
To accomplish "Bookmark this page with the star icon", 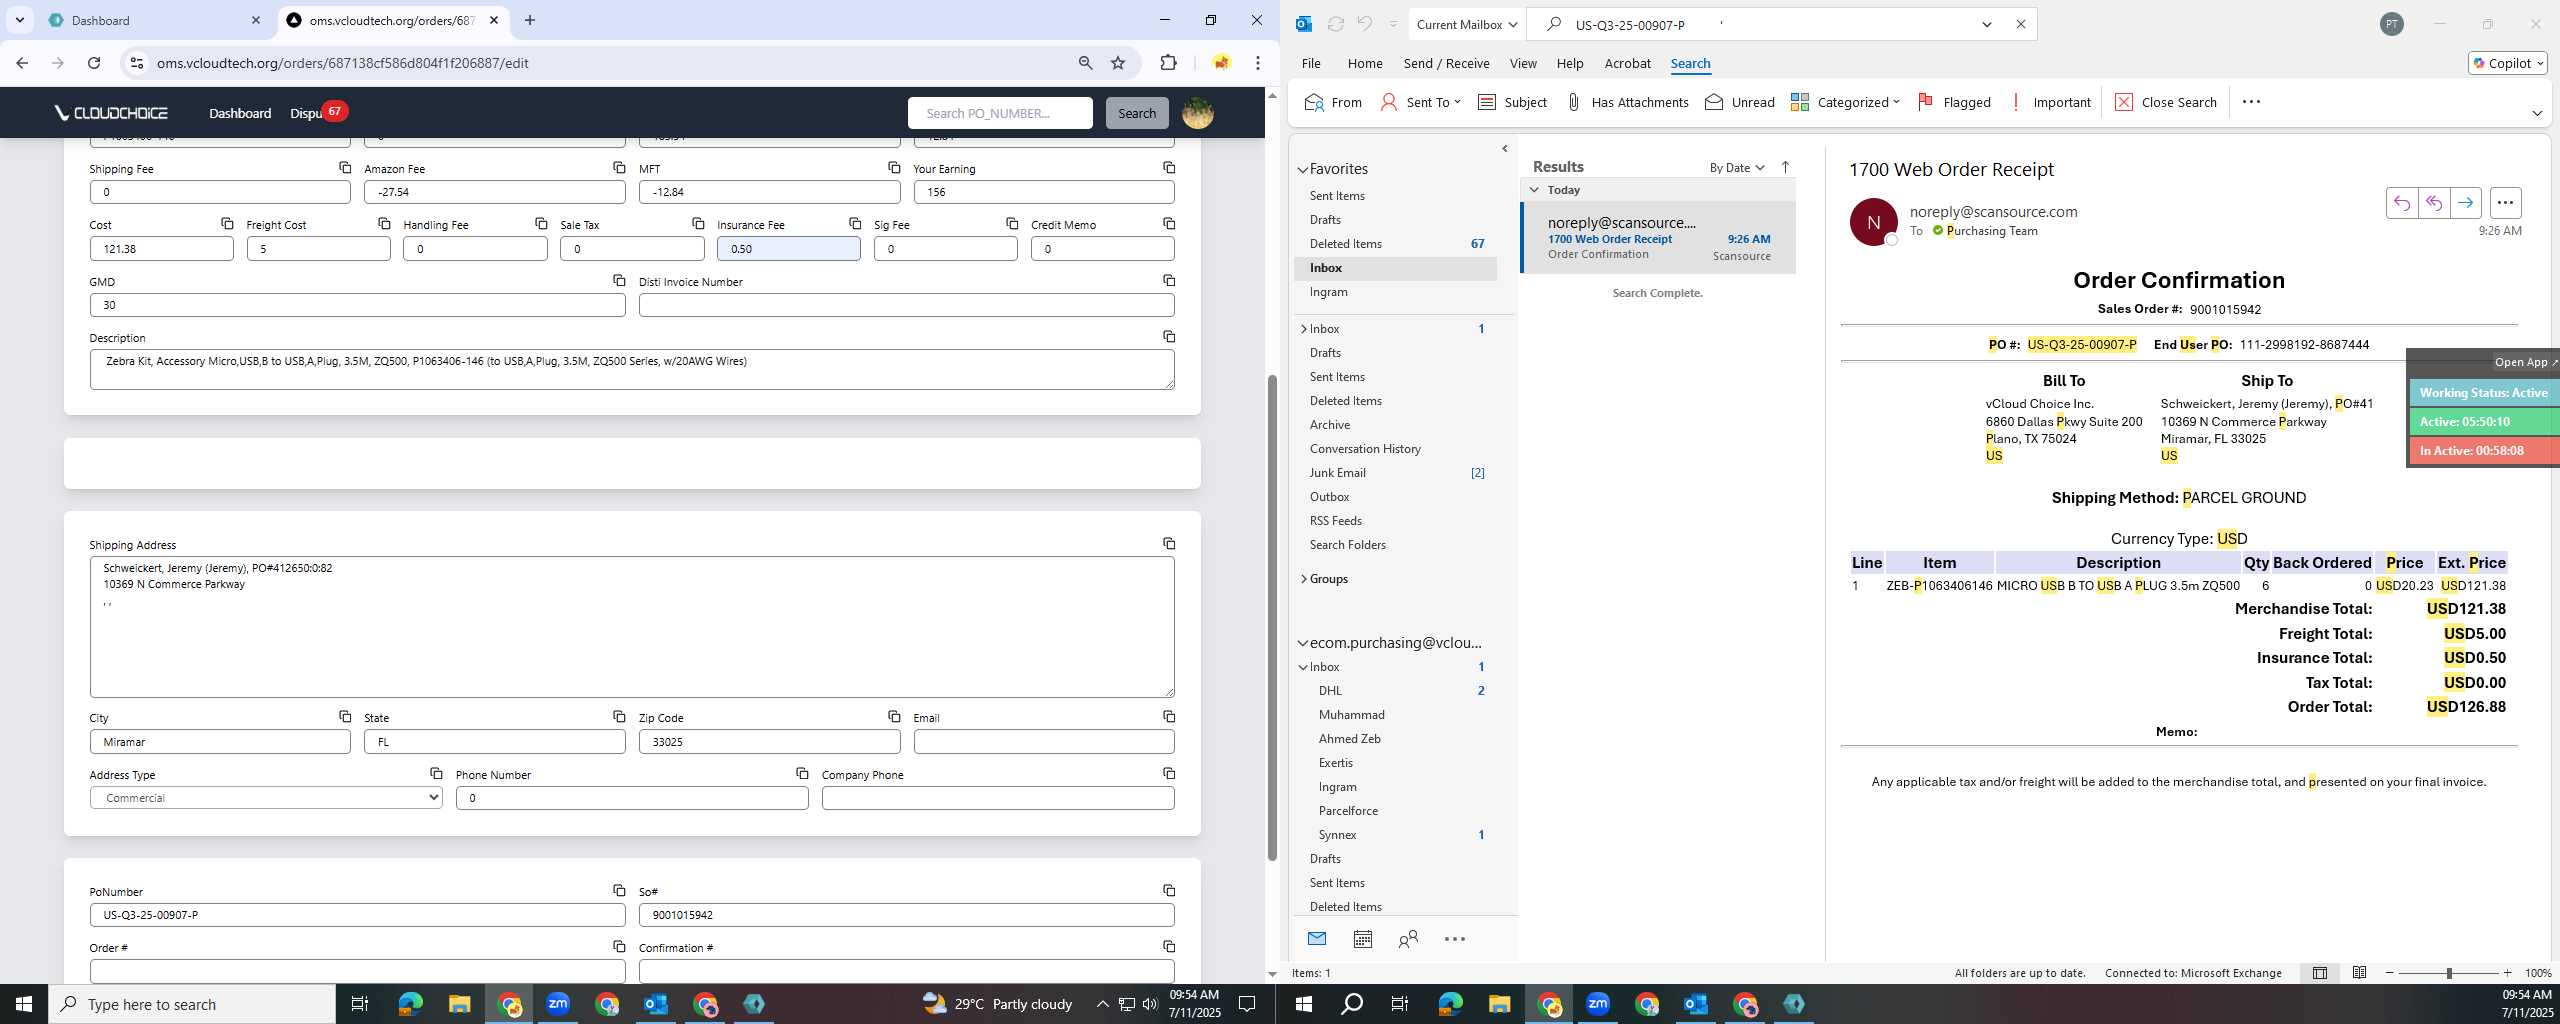I will [1118, 63].
